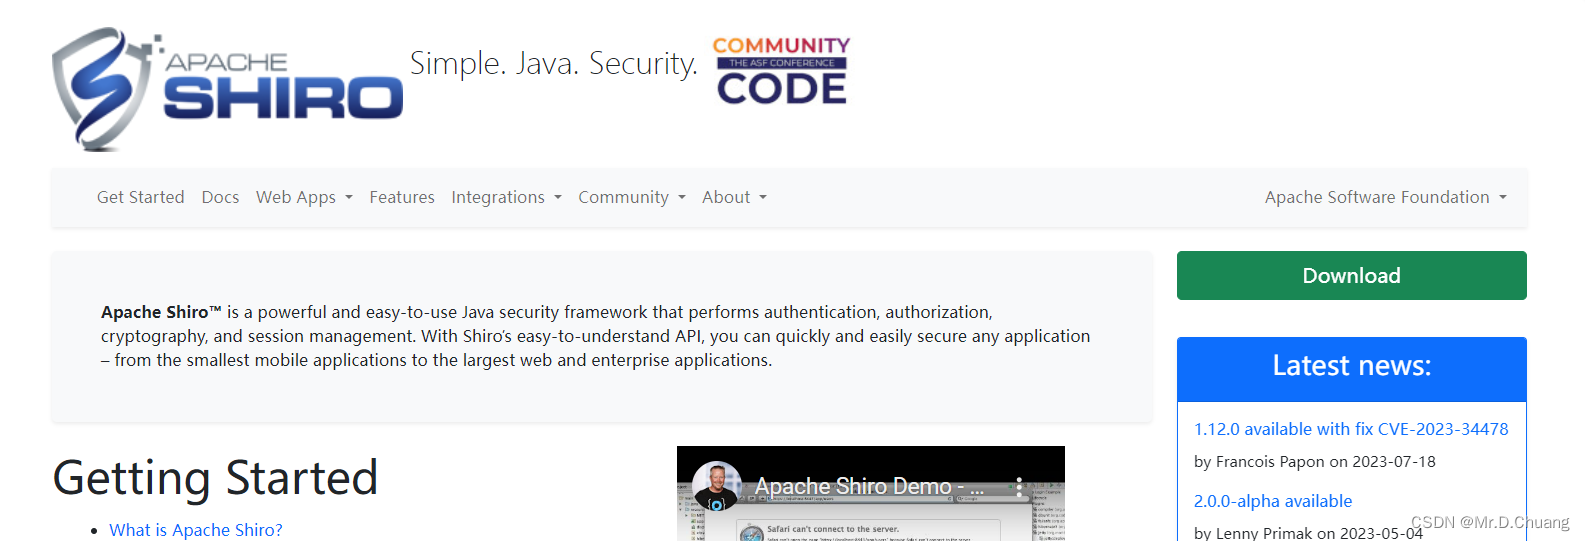Viewport: 1585px width, 541px height.
Task: Open the 1.12.0 CVE-2023-34478 news link
Action: click(1351, 429)
